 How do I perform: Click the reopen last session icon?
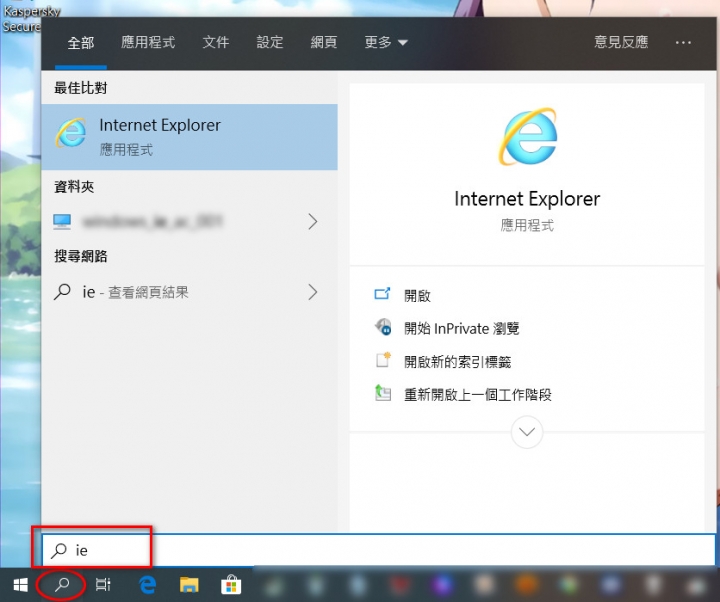point(382,393)
